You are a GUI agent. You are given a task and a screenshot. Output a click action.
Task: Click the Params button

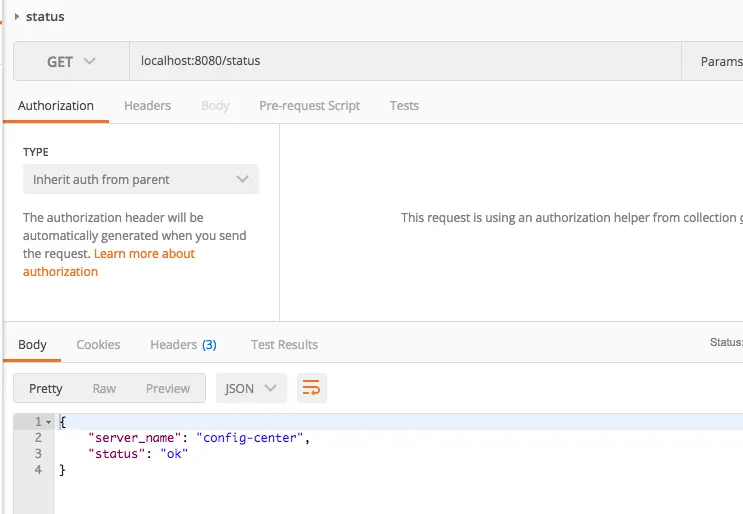720,61
